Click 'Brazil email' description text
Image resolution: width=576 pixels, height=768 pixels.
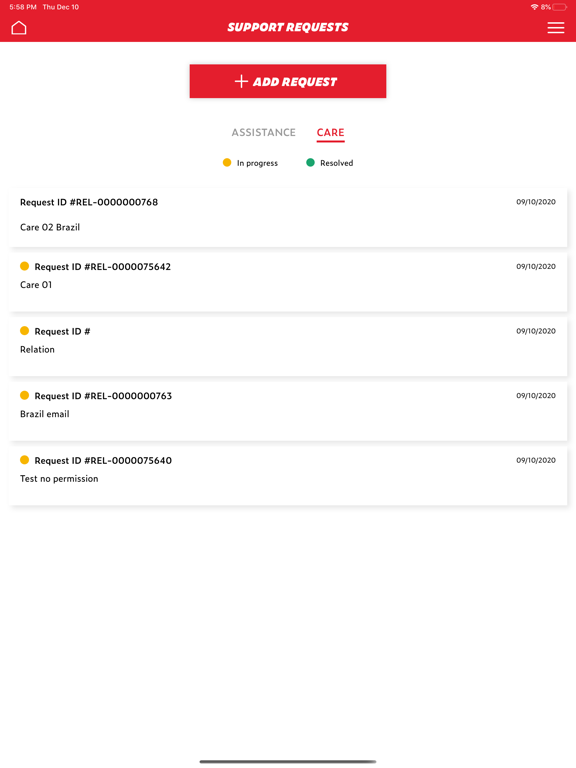click(x=45, y=414)
